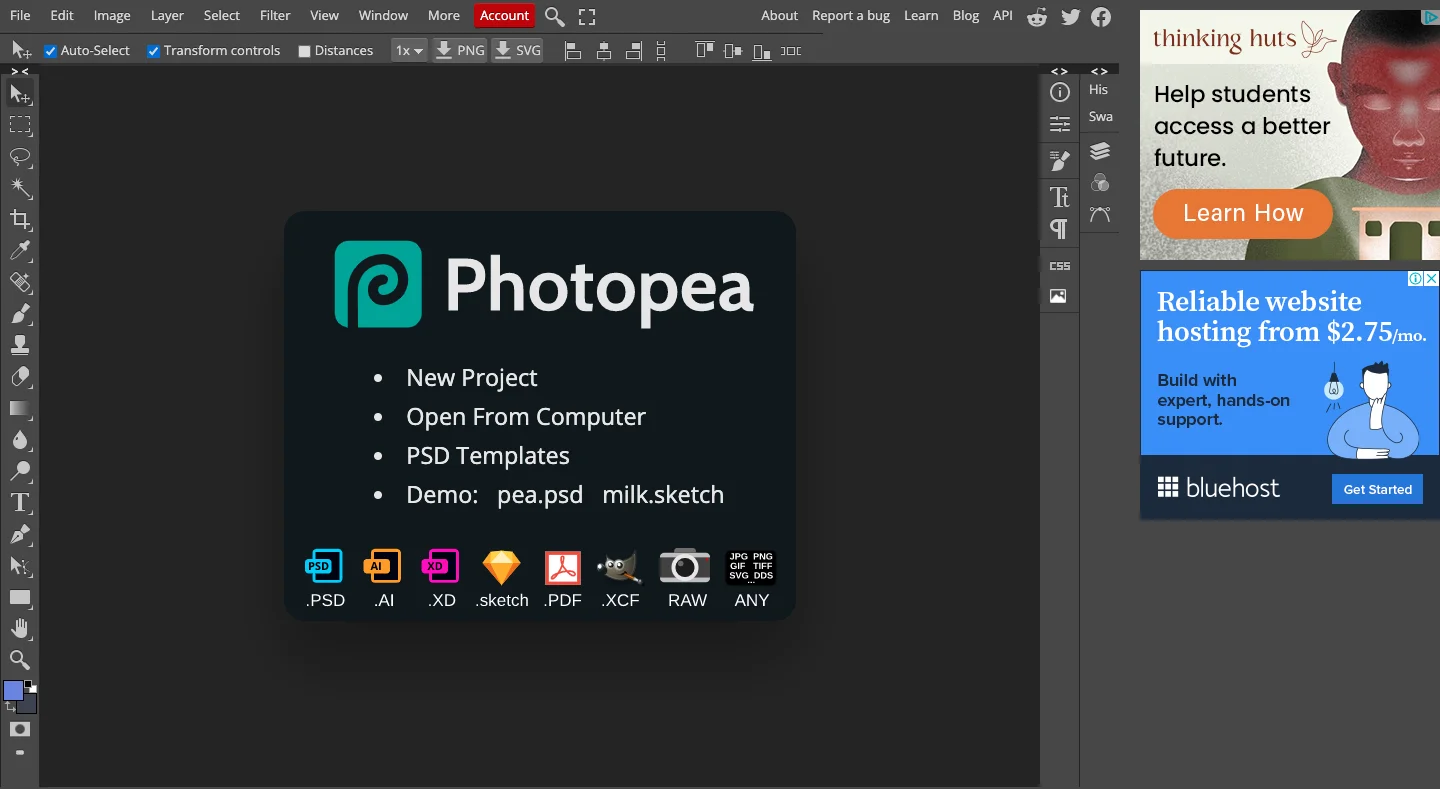This screenshot has height=789, width=1440.
Task: Open the History panel tab labeled His
Action: click(x=1099, y=89)
